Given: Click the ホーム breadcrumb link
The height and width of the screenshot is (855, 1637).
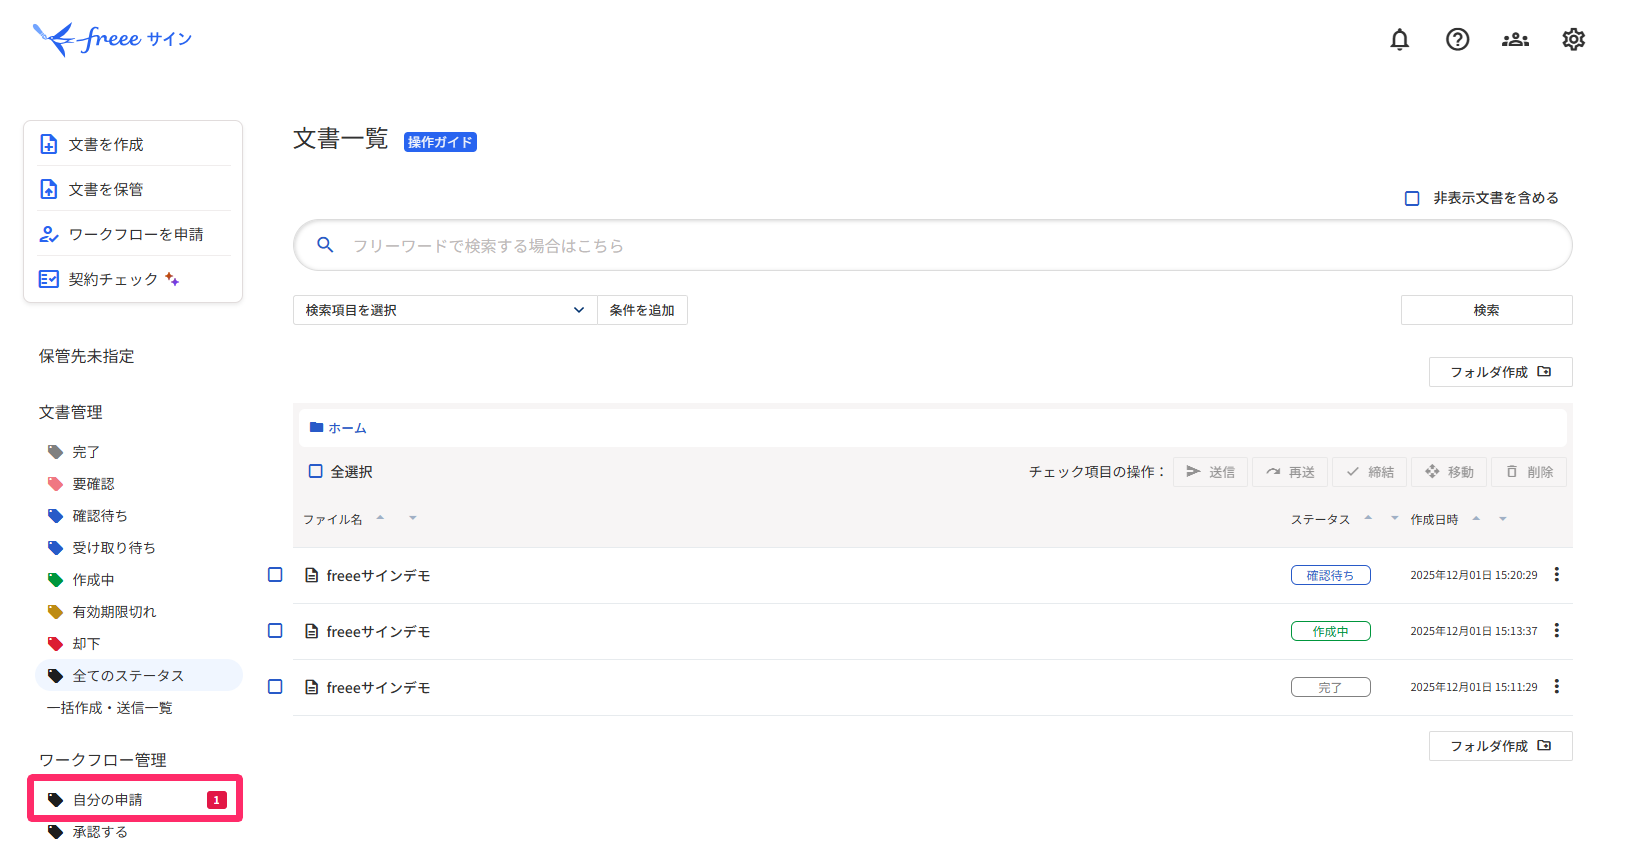Looking at the screenshot, I should 347,428.
